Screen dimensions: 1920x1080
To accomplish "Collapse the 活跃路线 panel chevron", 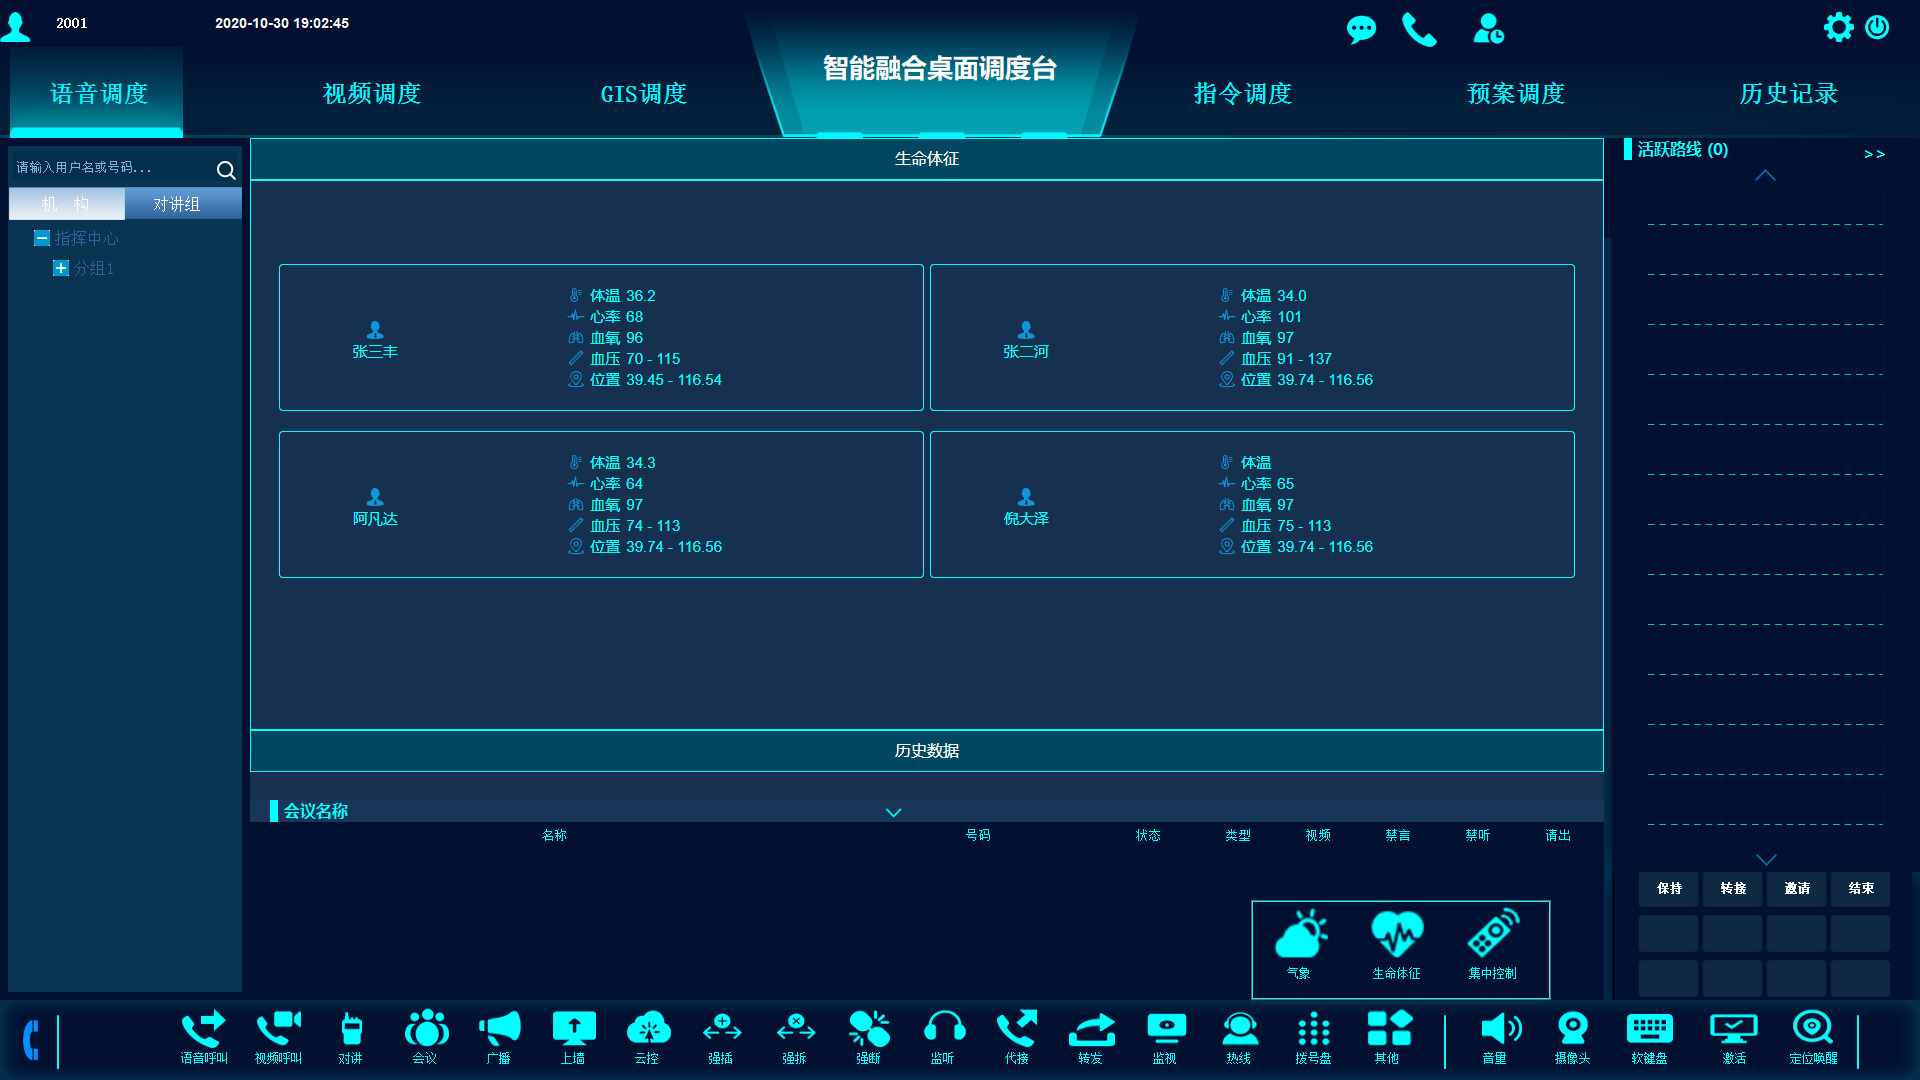I will (1766, 175).
